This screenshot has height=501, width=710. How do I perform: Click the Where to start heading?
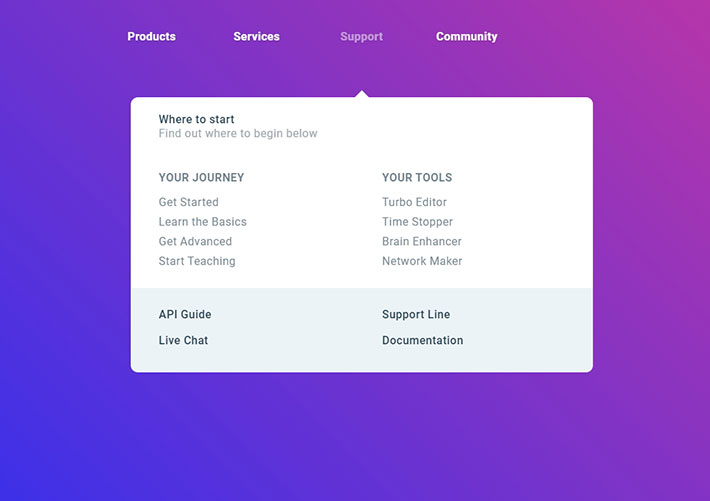(x=196, y=119)
